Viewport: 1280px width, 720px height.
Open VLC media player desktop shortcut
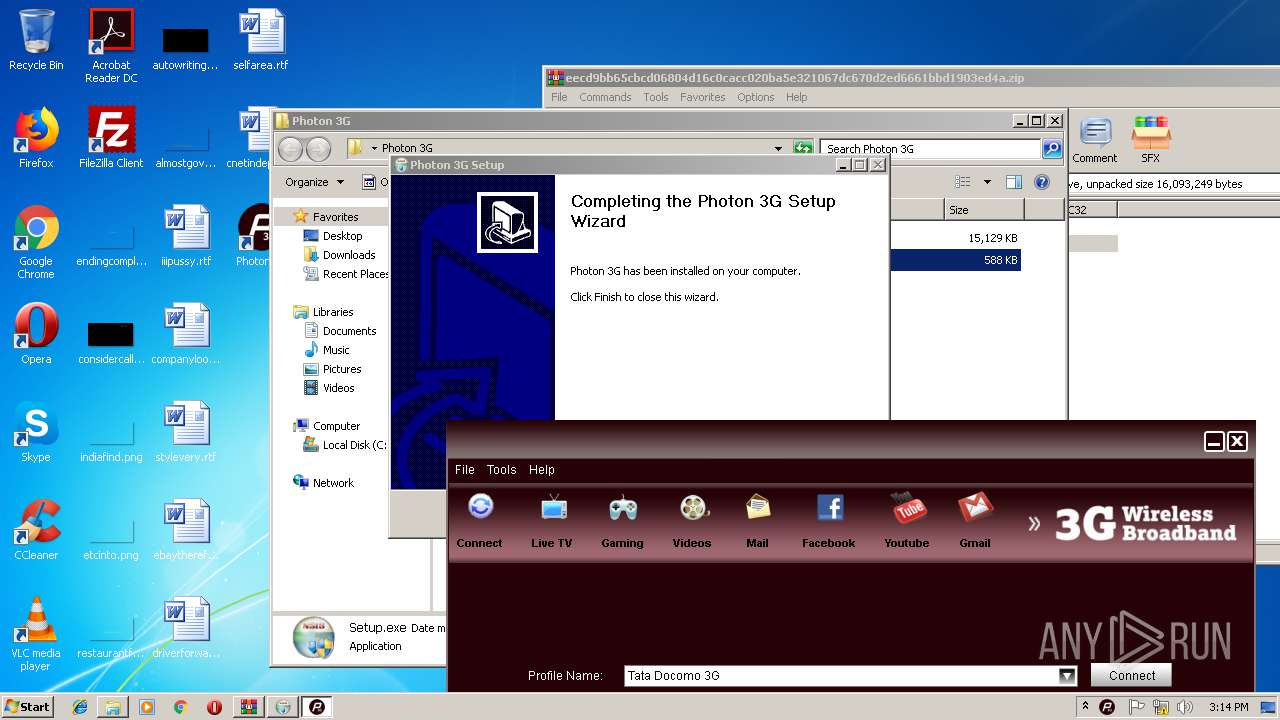(36, 634)
